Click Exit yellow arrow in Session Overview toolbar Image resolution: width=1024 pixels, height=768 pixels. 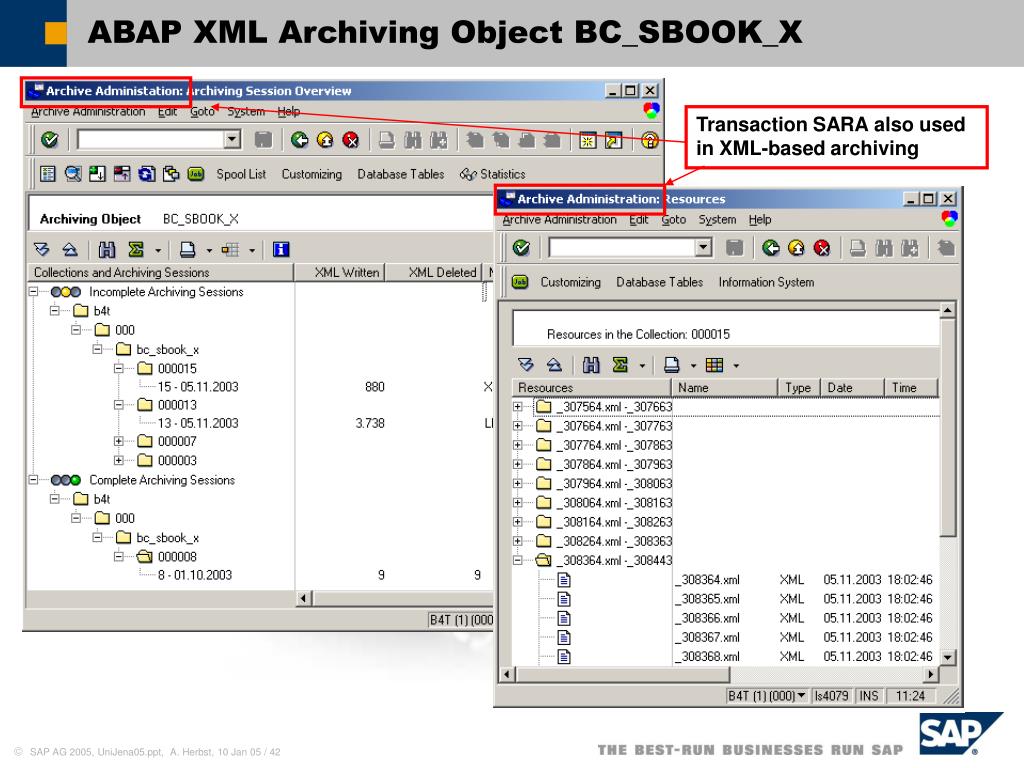pyautogui.click(x=325, y=140)
